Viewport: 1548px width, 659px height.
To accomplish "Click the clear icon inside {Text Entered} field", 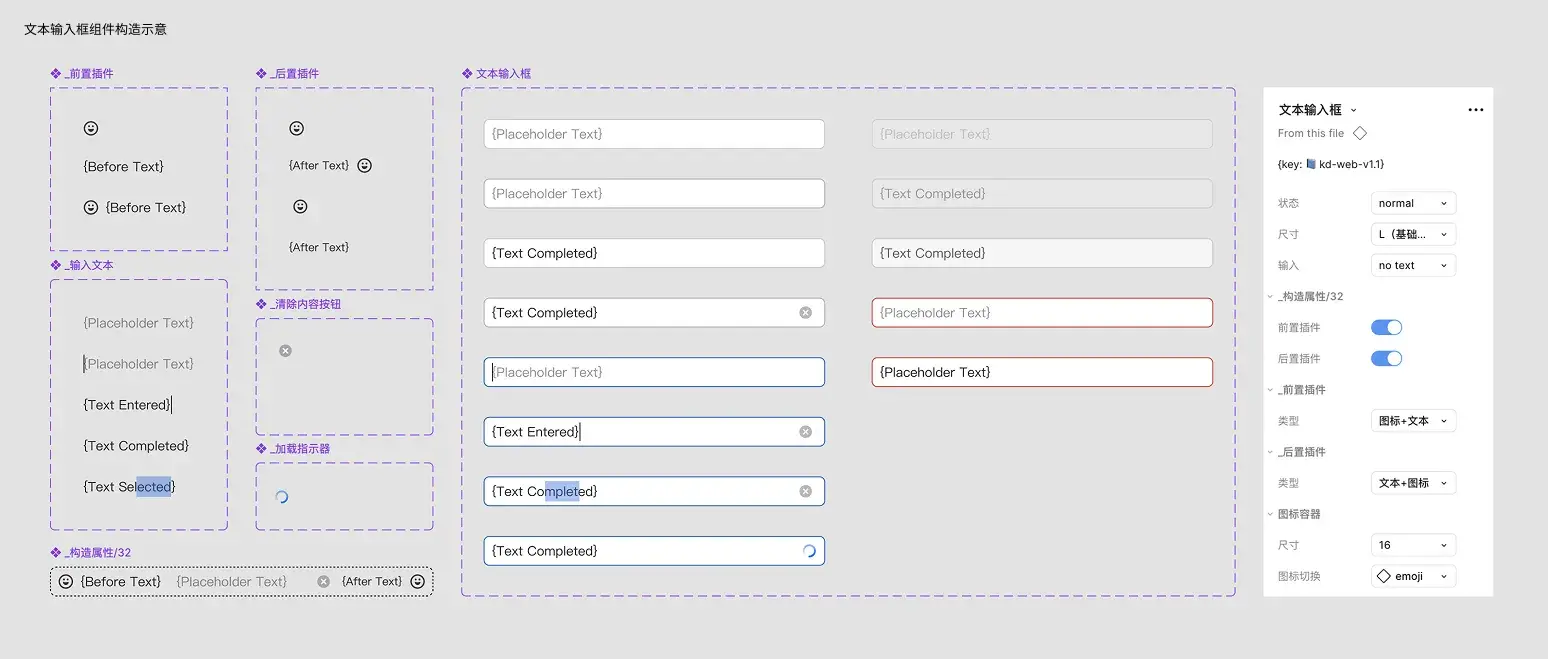I will (x=805, y=431).
